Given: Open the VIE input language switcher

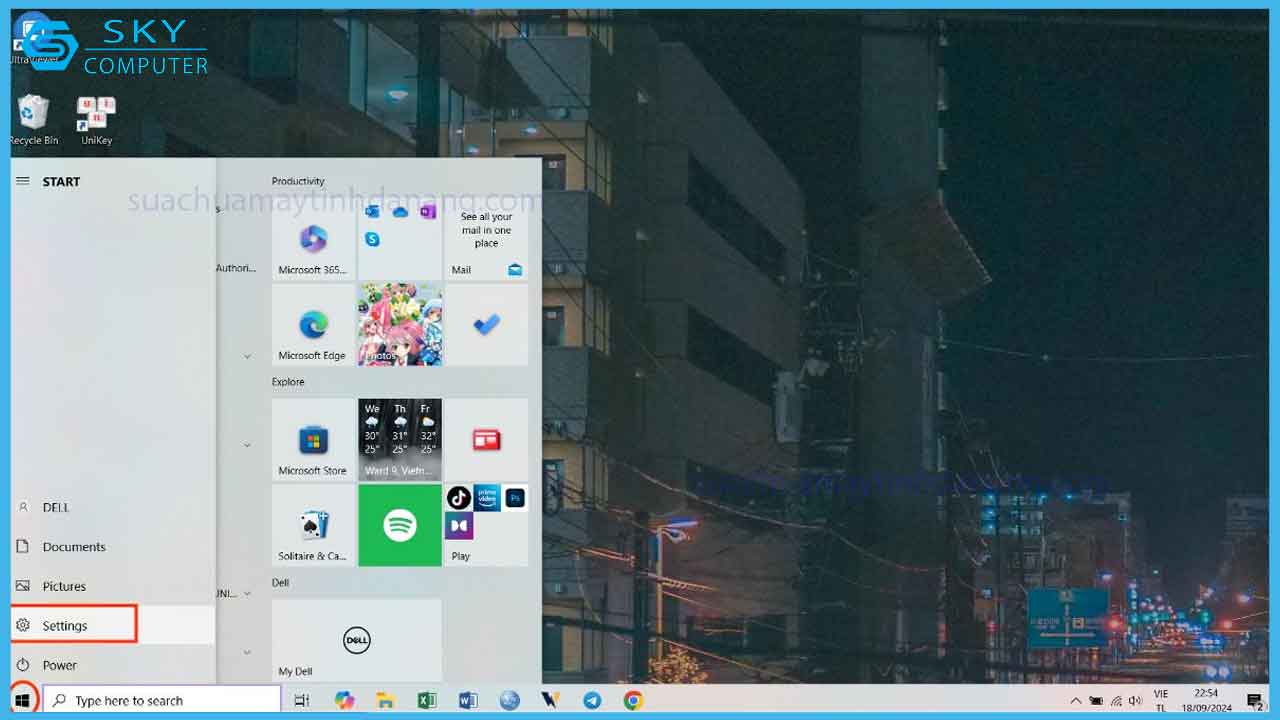Looking at the screenshot, I should (1161, 700).
